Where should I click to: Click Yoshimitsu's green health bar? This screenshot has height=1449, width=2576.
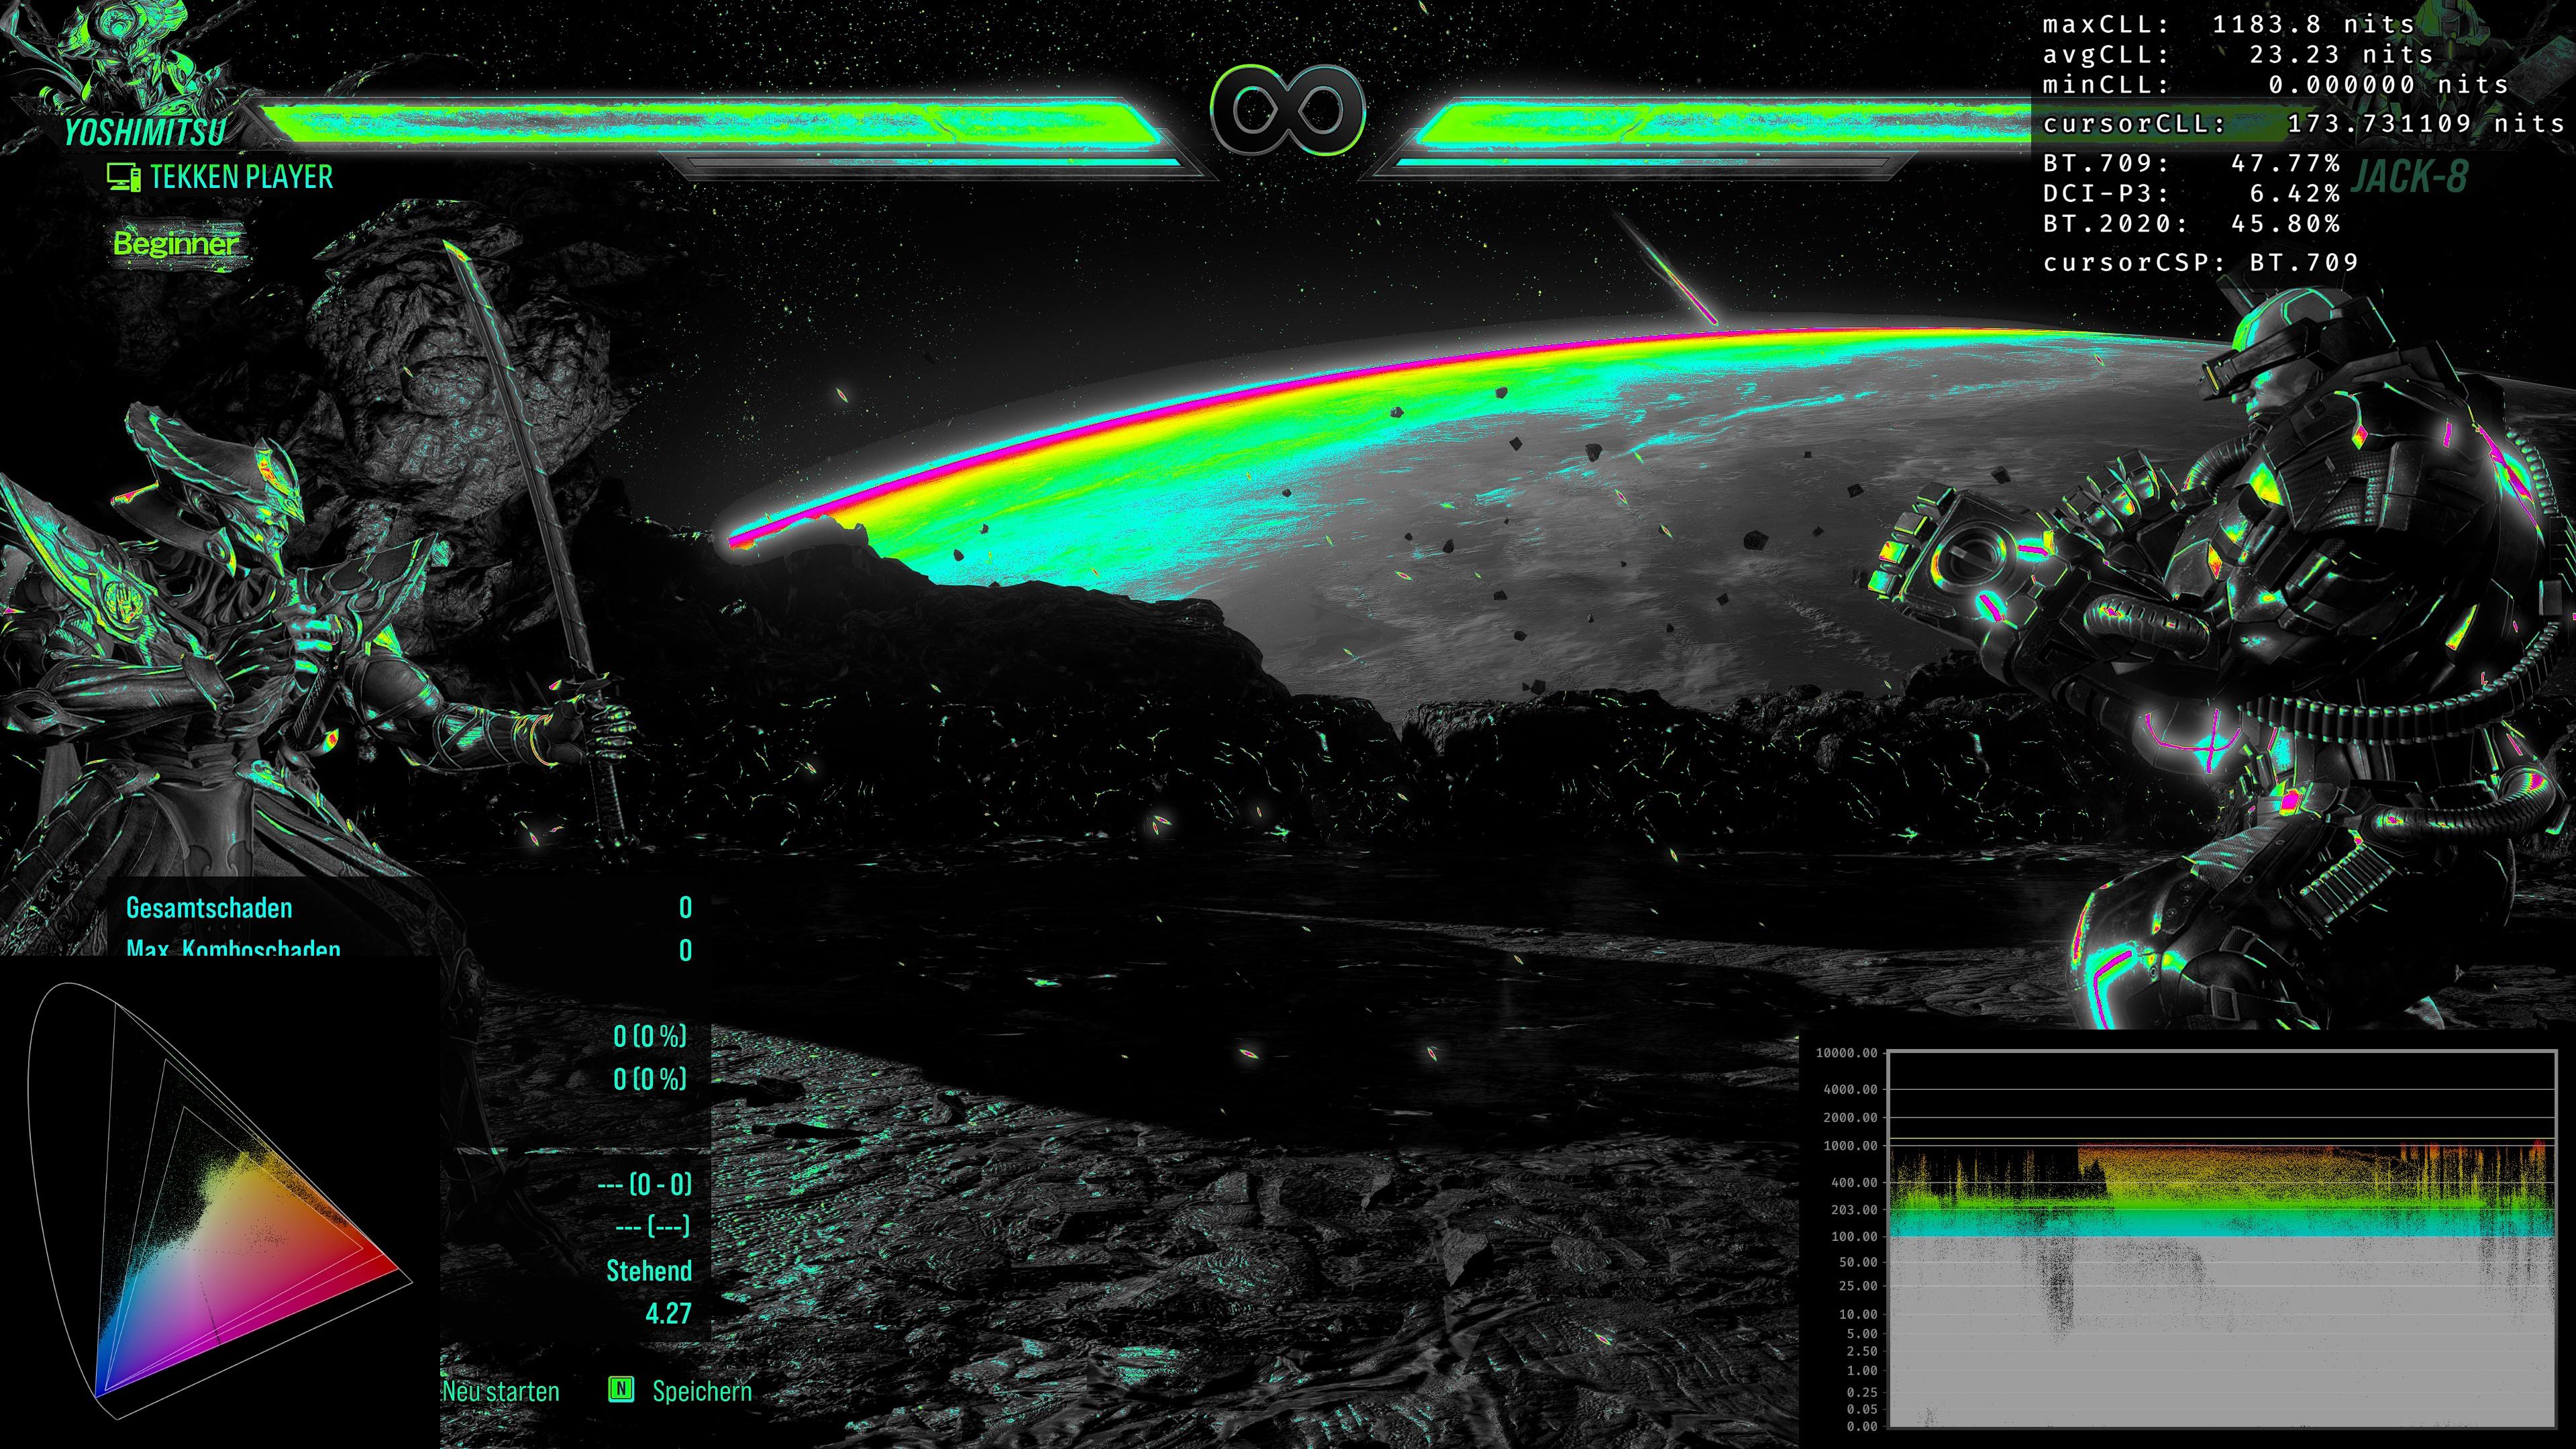700,124
